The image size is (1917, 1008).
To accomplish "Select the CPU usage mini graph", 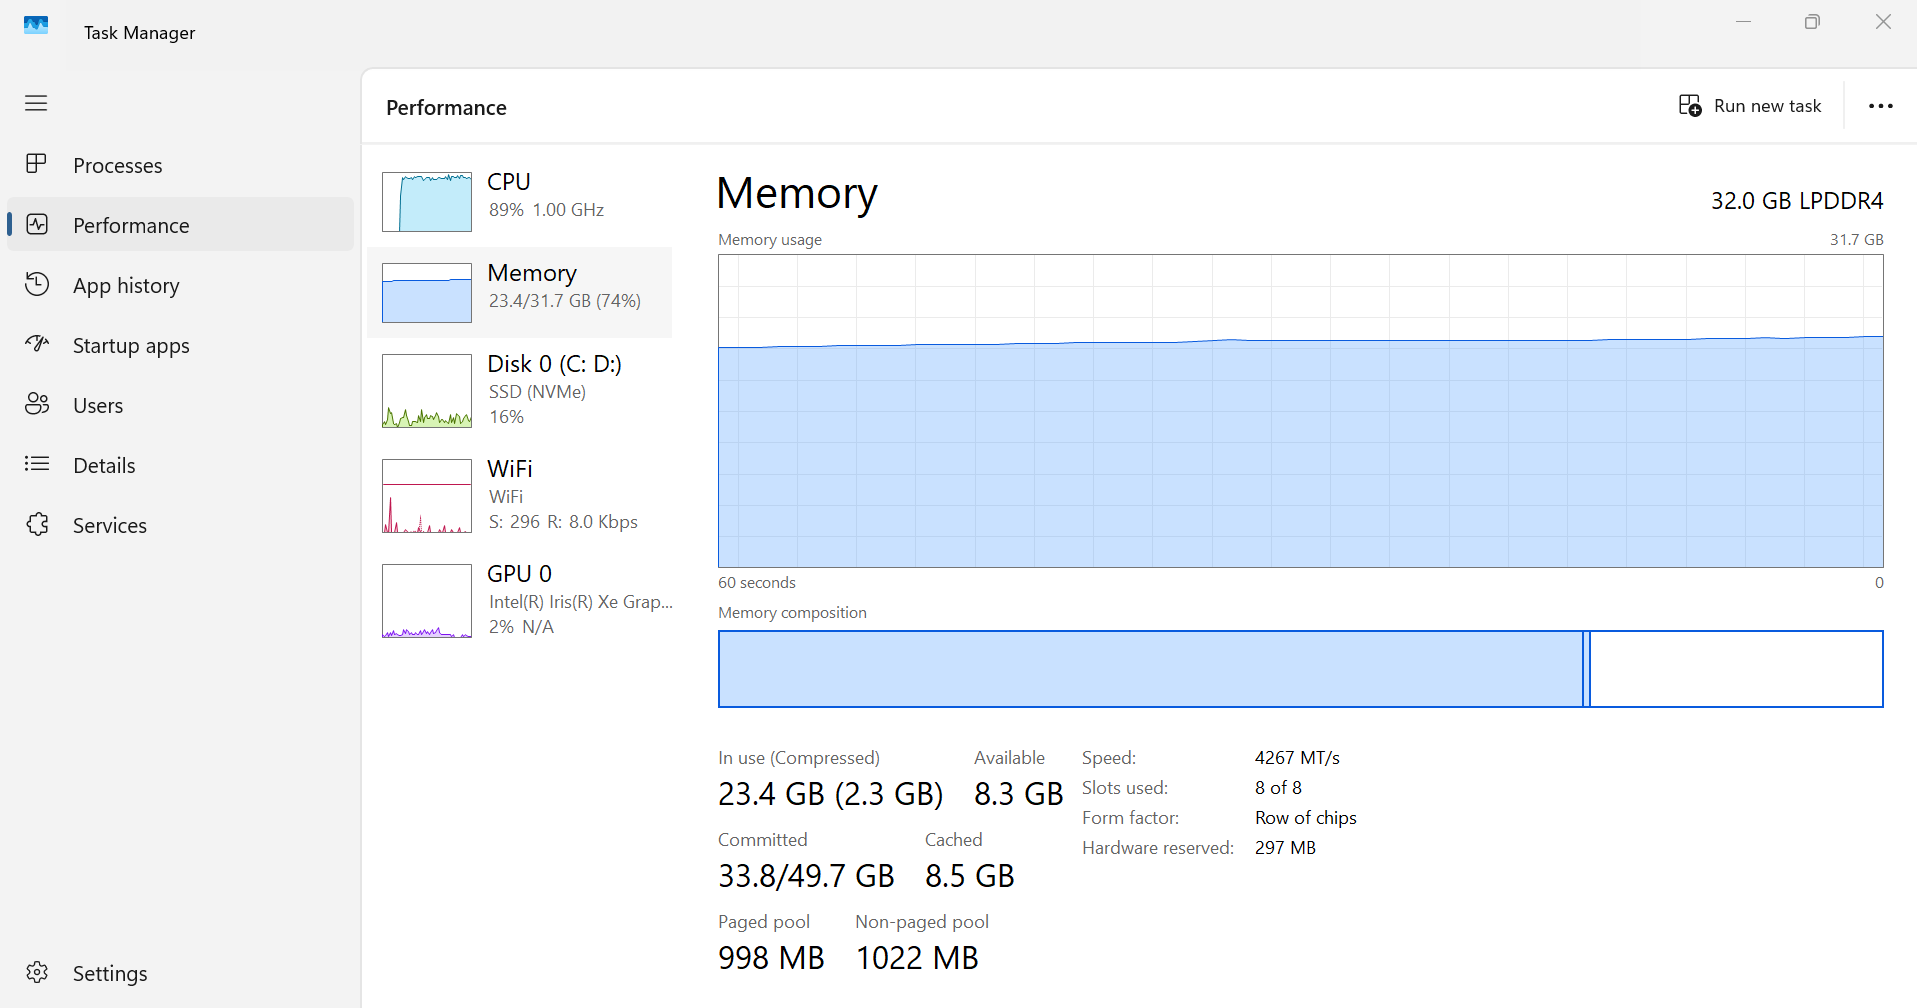I will point(427,202).
